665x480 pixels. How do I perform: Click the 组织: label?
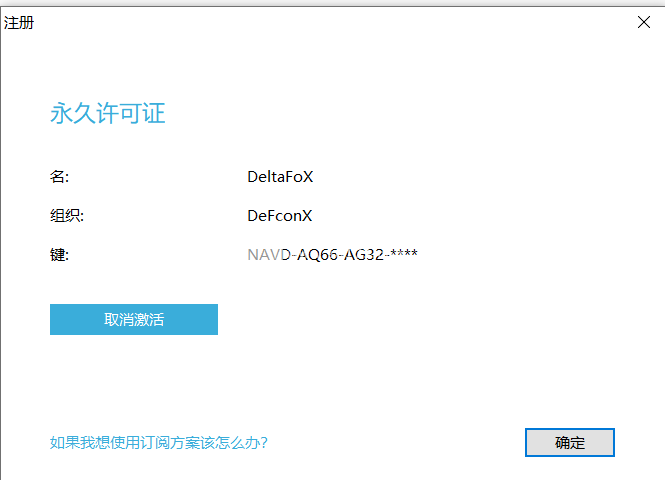67,215
